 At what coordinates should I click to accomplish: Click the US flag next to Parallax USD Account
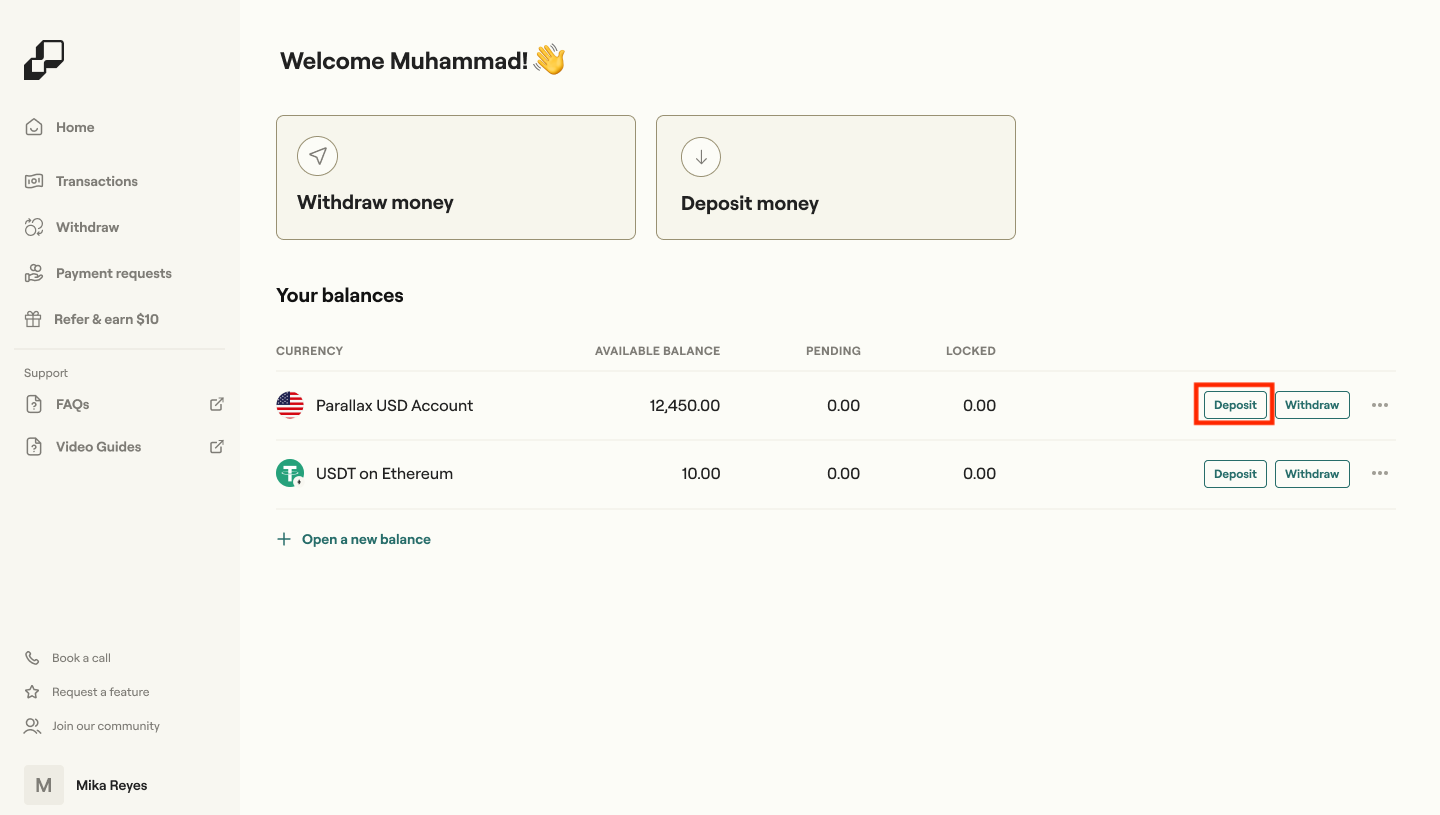pos(289,405)
